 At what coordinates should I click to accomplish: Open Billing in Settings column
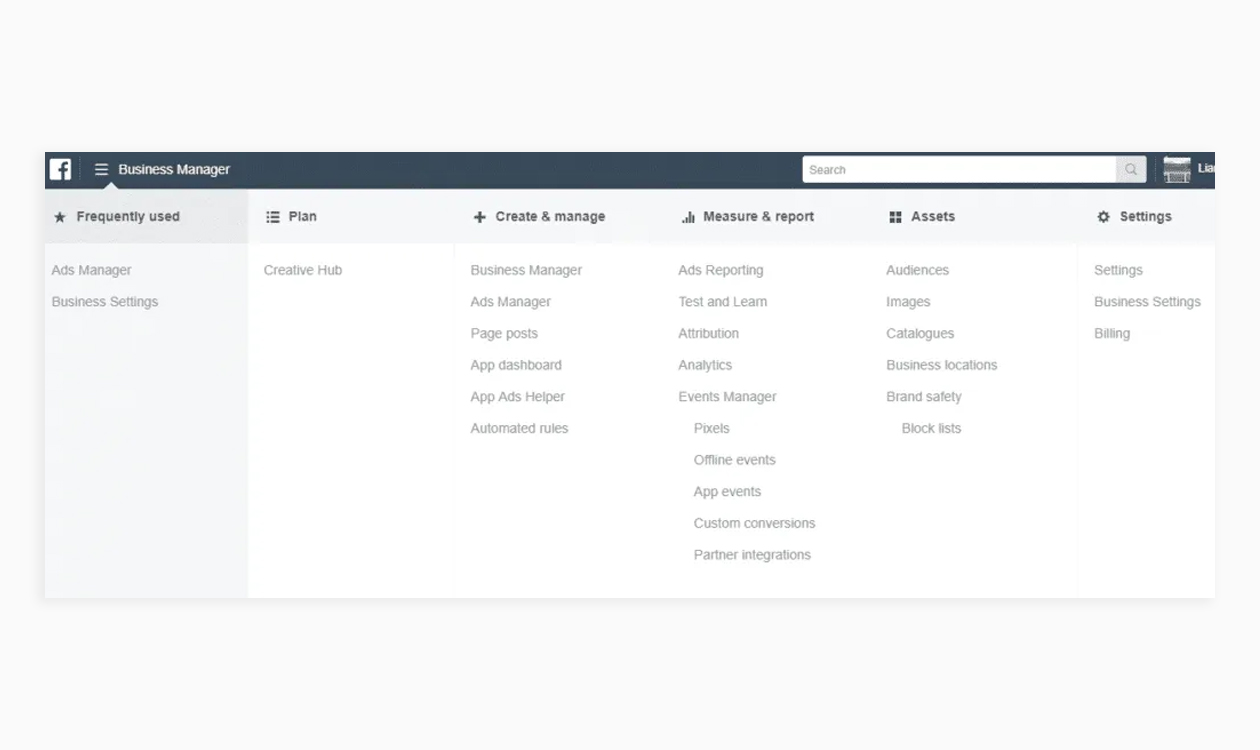(1111, 334)
